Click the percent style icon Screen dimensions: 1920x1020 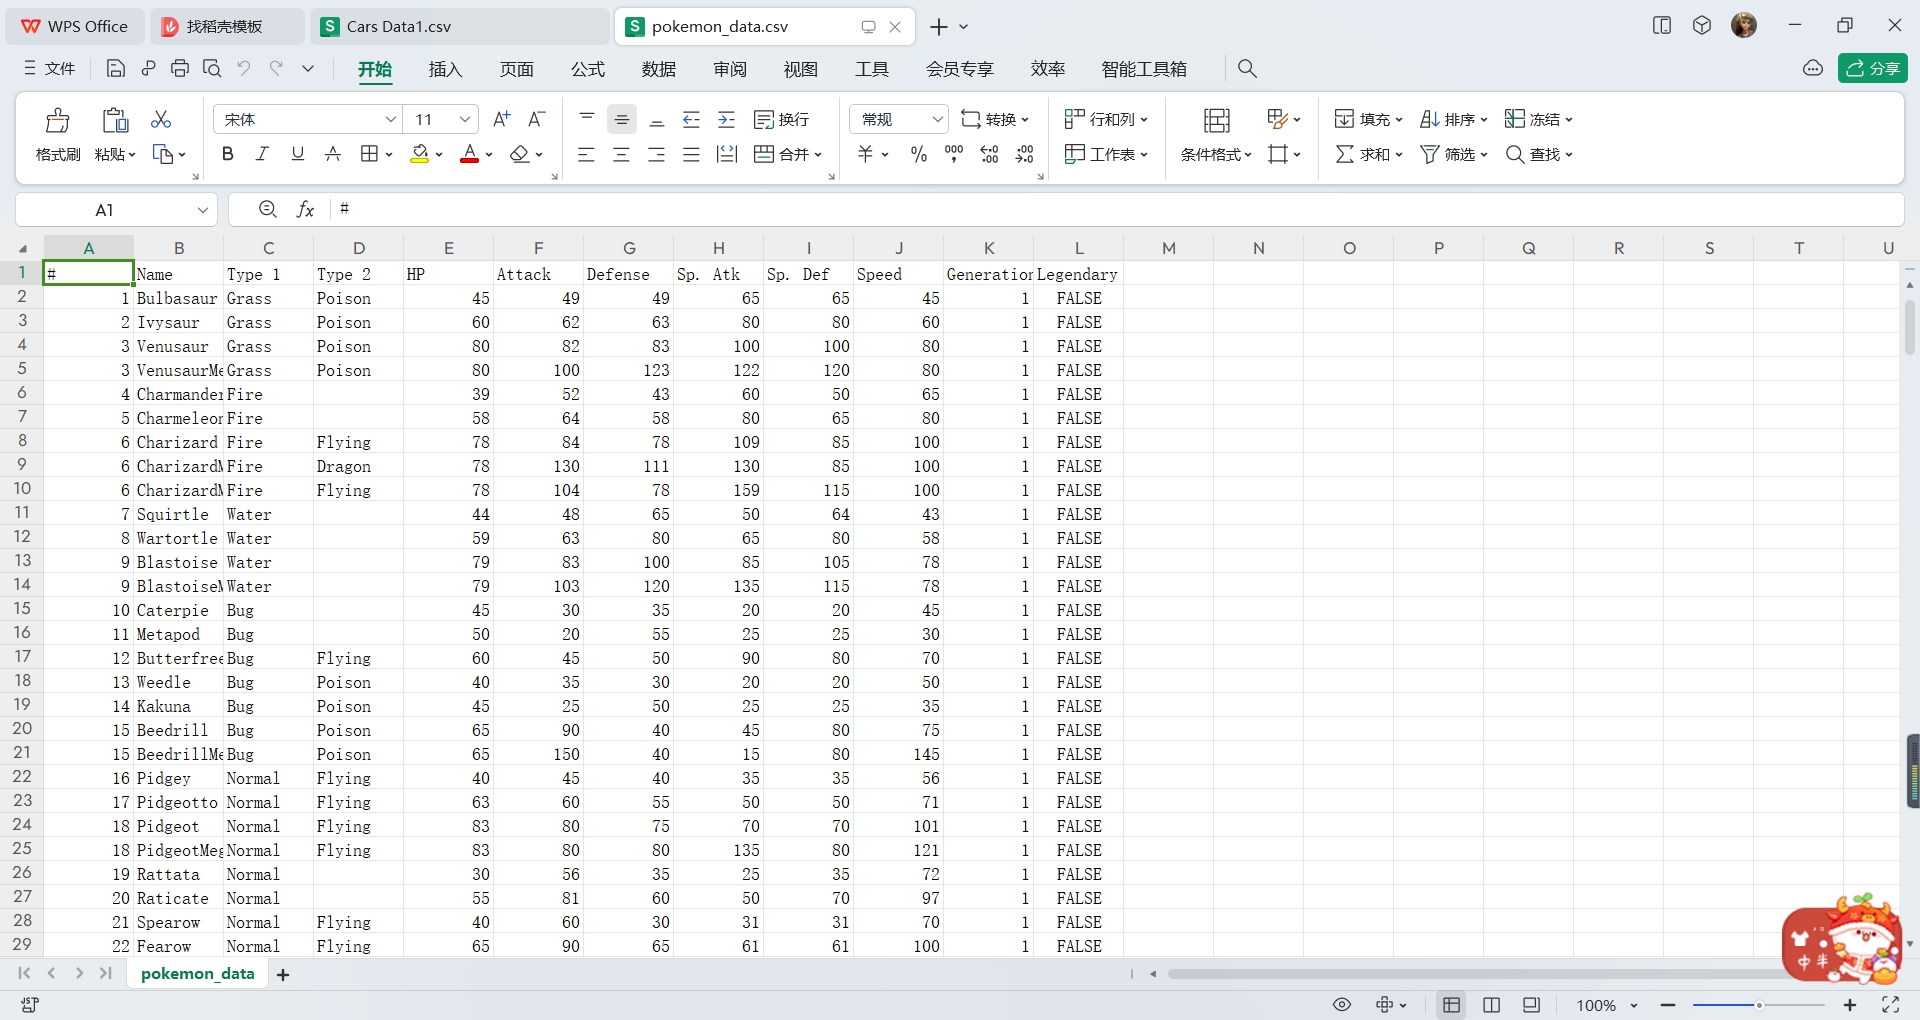(919, 154)
